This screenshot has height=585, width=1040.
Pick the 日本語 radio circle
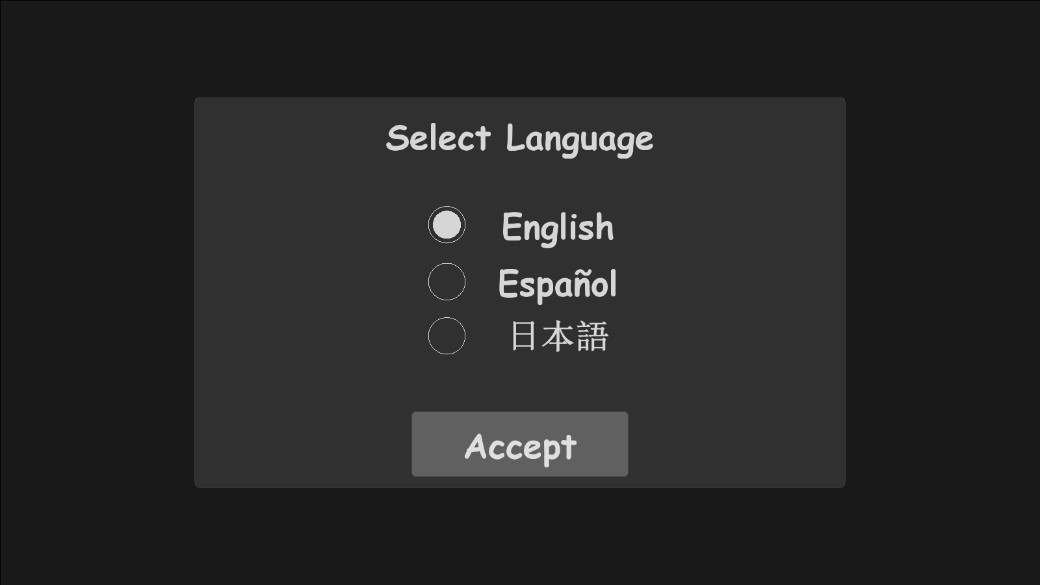446,336
